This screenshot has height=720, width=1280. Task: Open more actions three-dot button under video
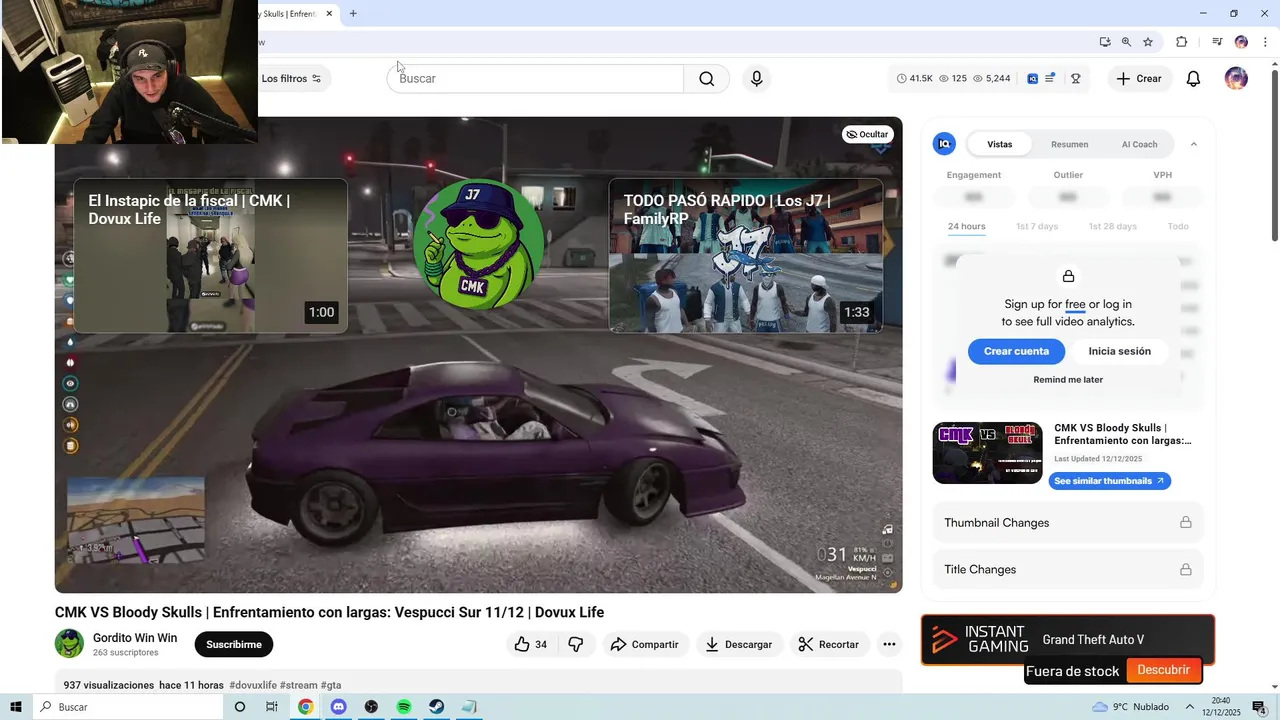point(889,645)
